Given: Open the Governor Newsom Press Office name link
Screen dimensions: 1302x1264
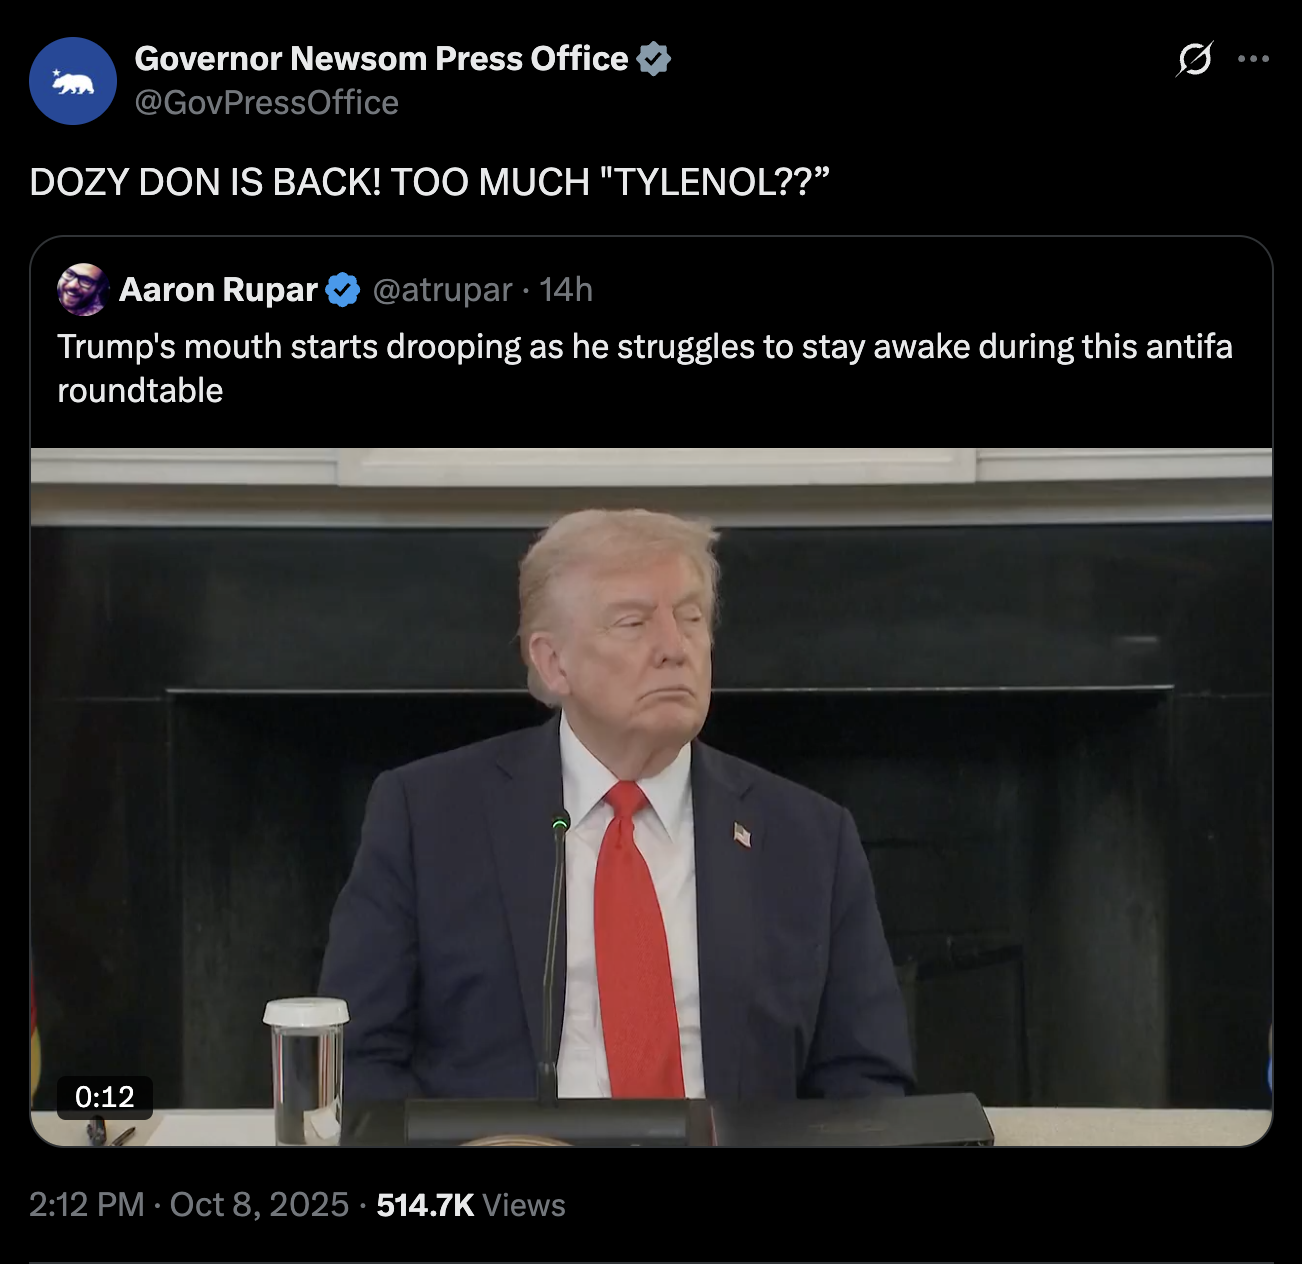Looking at the screenshot, I should (381, 59).
